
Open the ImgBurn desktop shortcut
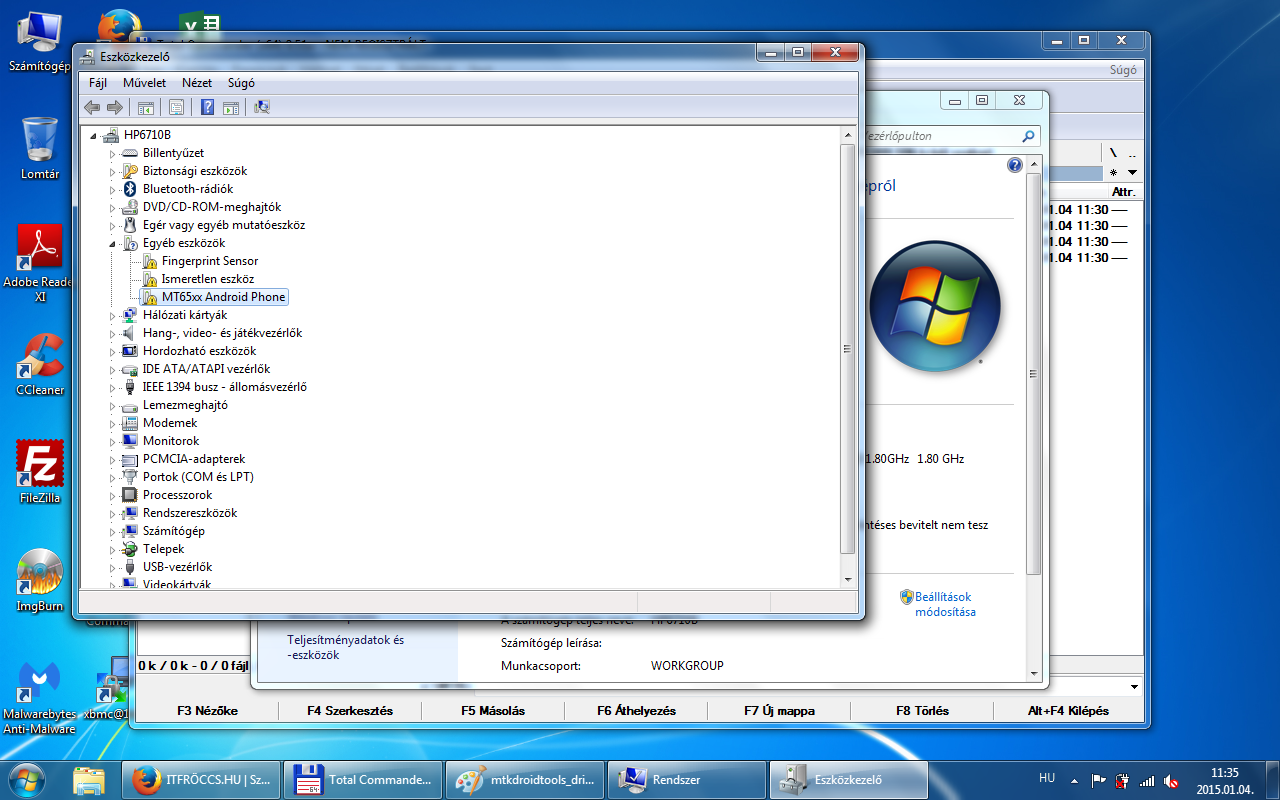(x=40, y=580)
